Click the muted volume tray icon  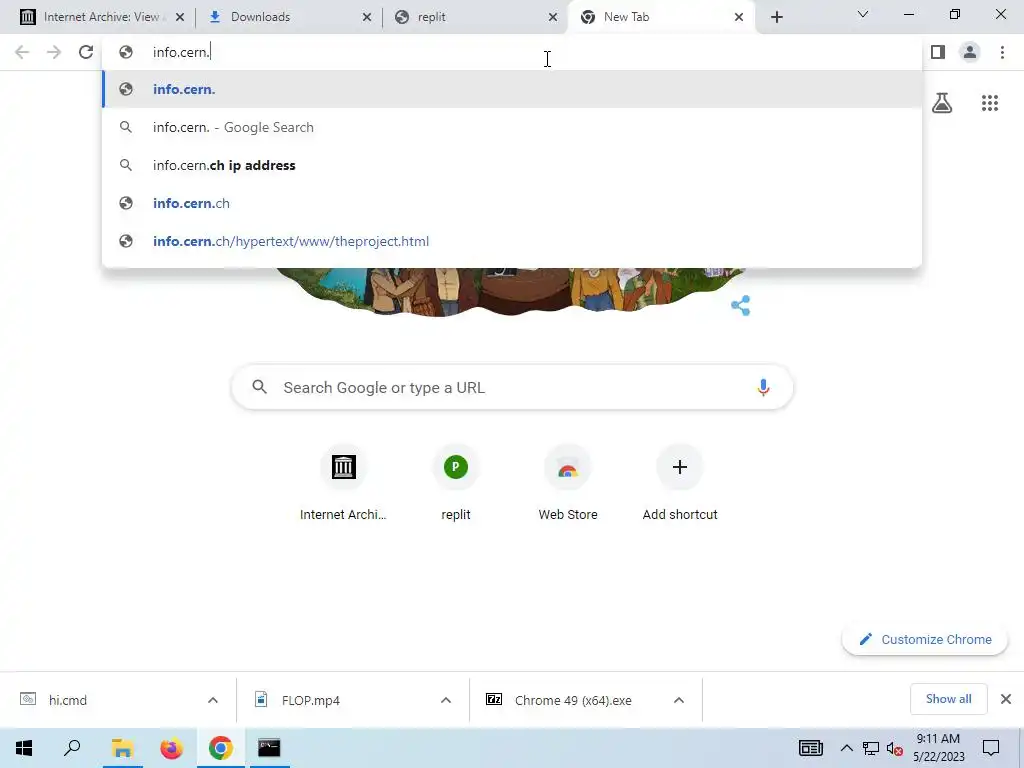click(894, 748)
